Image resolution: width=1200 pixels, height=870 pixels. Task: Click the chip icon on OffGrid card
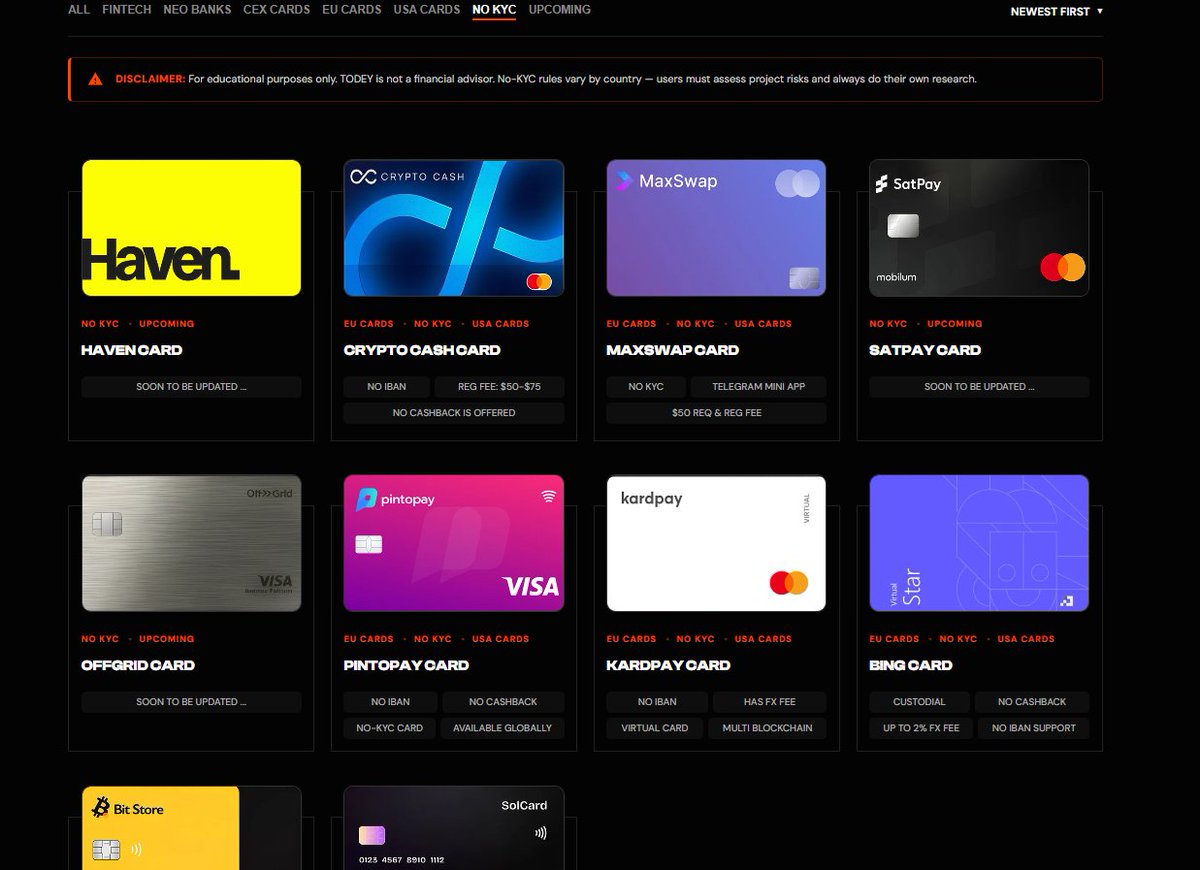(108, 523)
